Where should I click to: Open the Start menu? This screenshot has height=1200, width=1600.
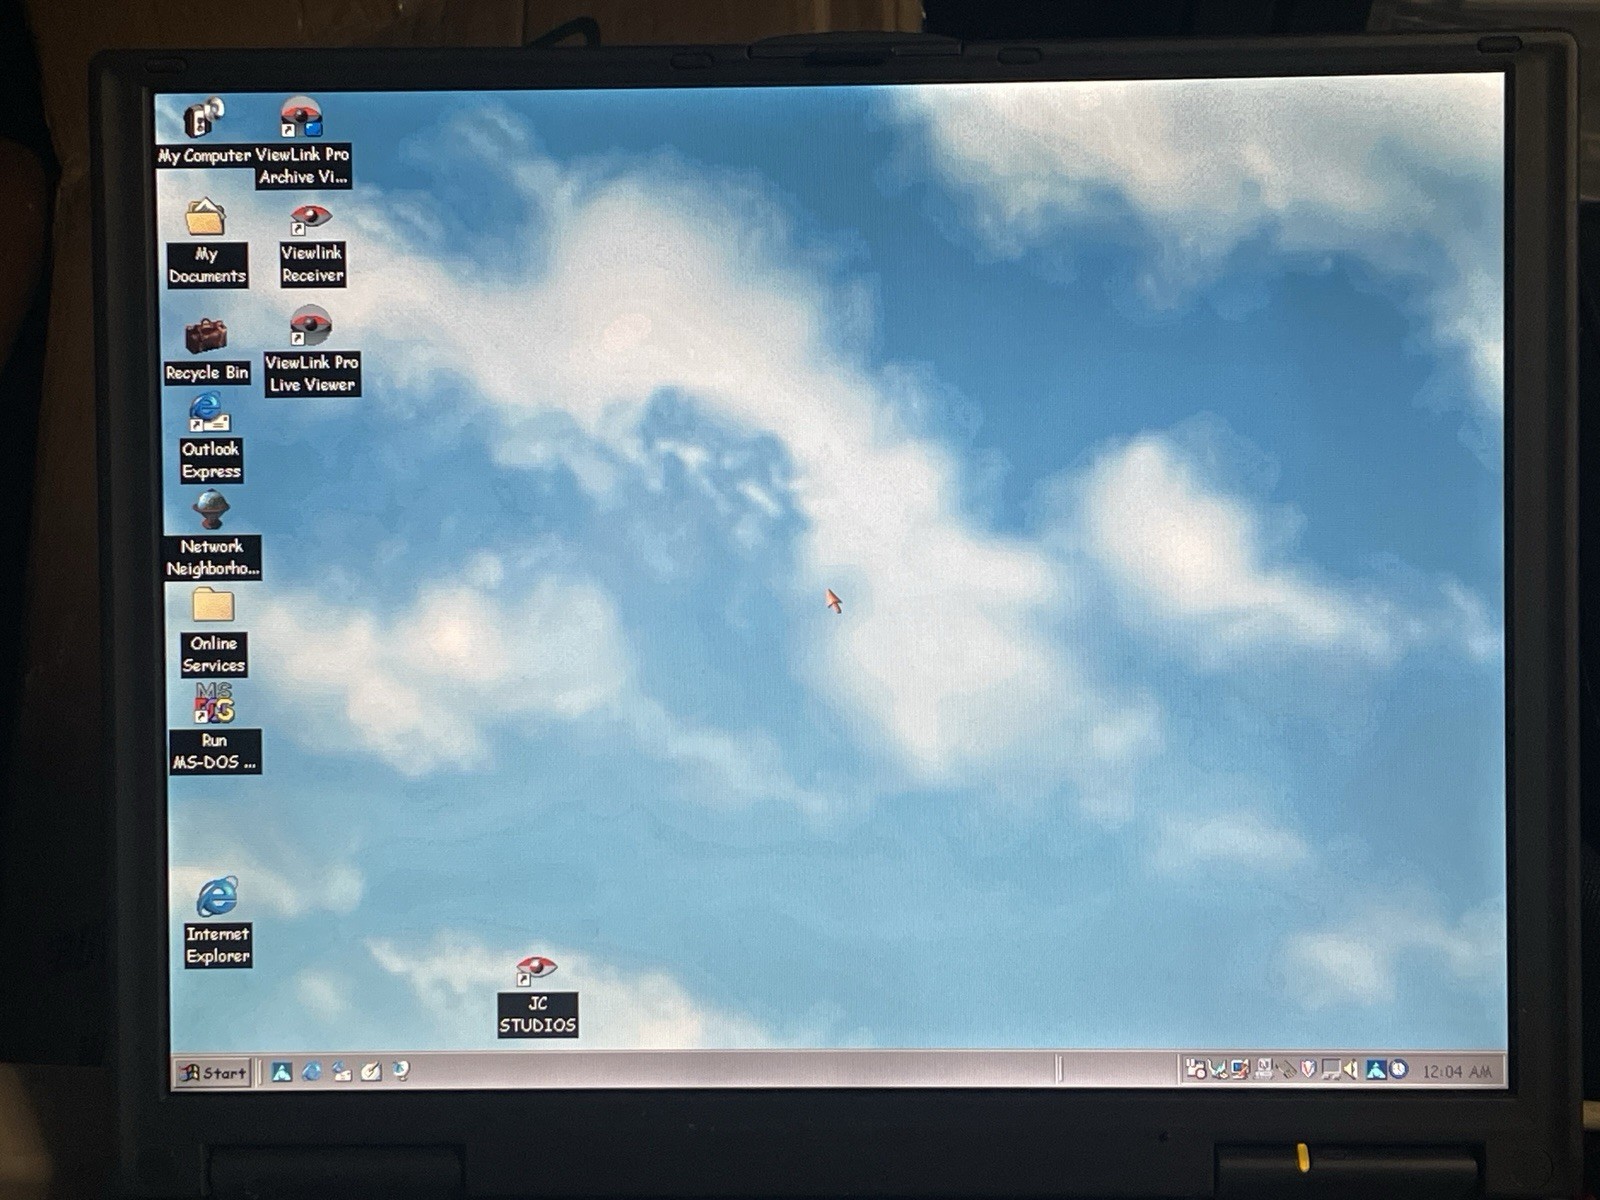[213, 1073]
